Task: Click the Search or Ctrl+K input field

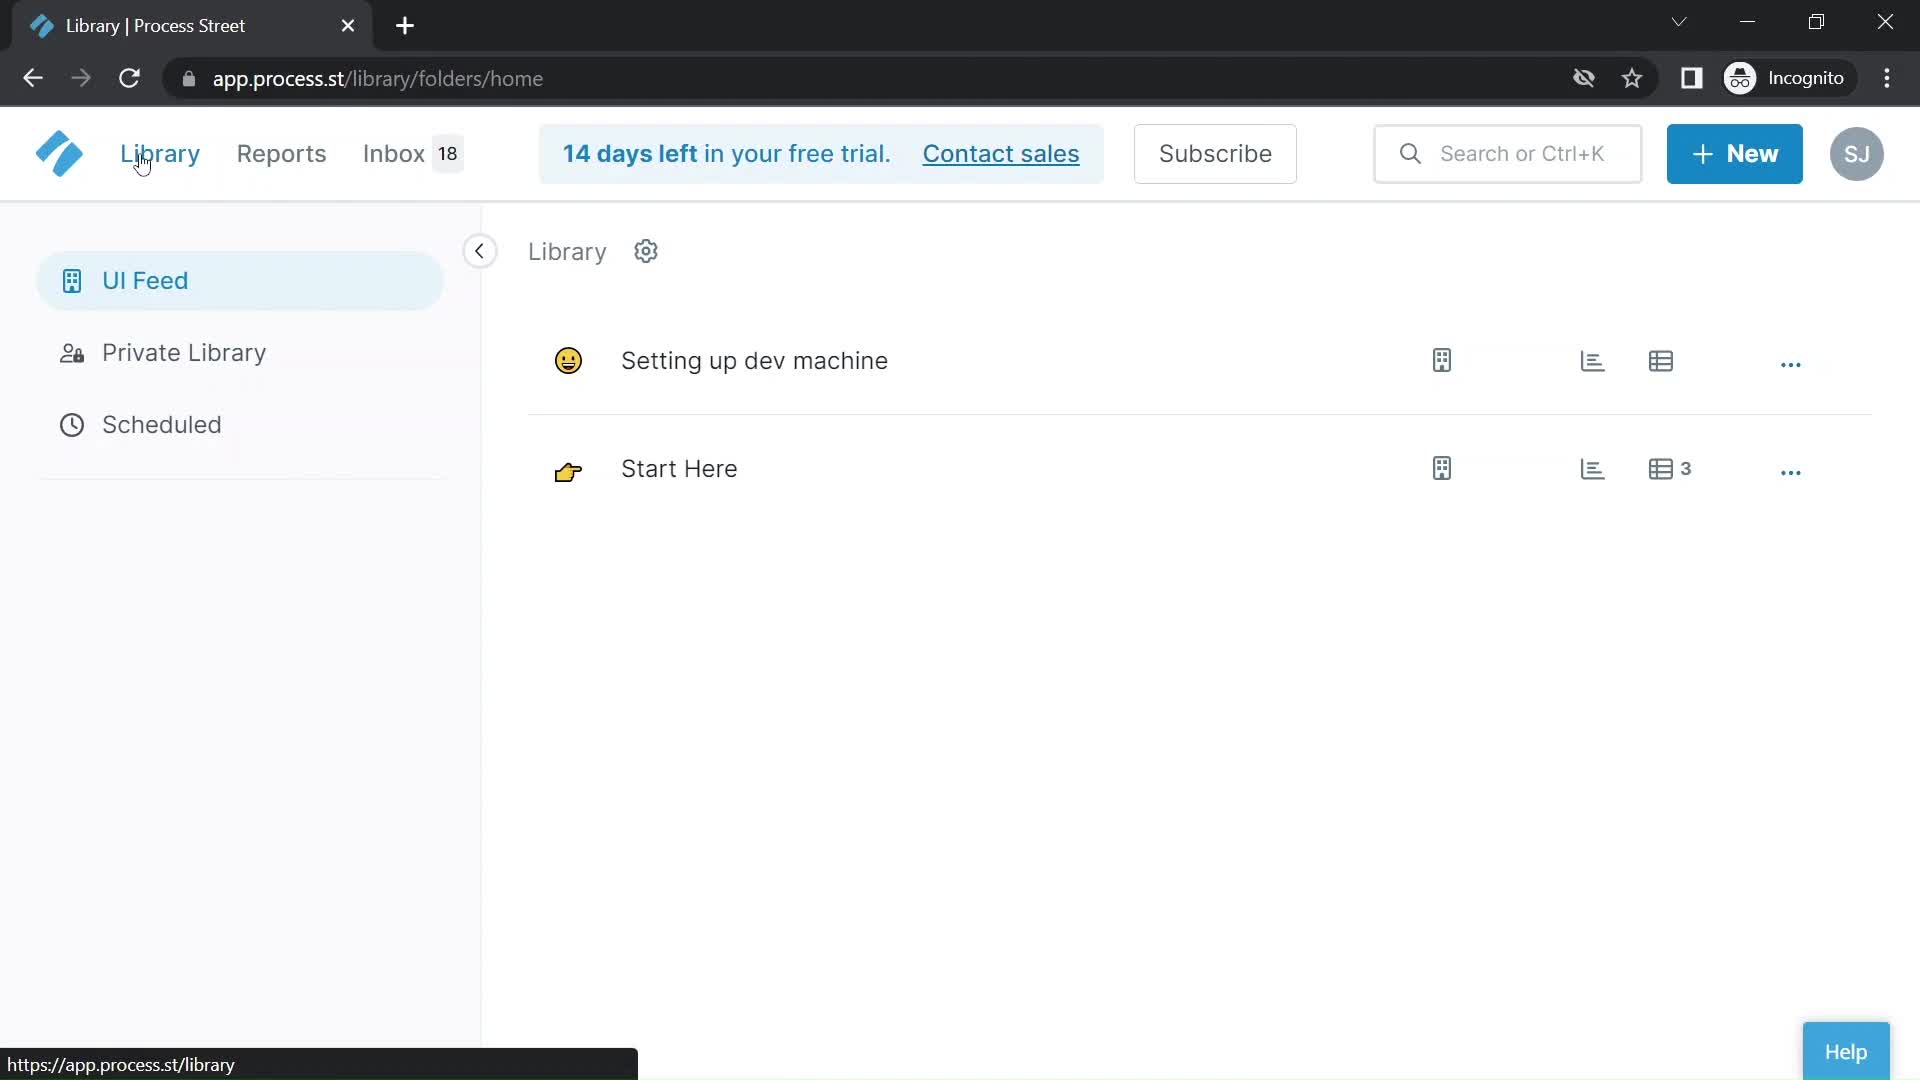Action: [1523, 154]
